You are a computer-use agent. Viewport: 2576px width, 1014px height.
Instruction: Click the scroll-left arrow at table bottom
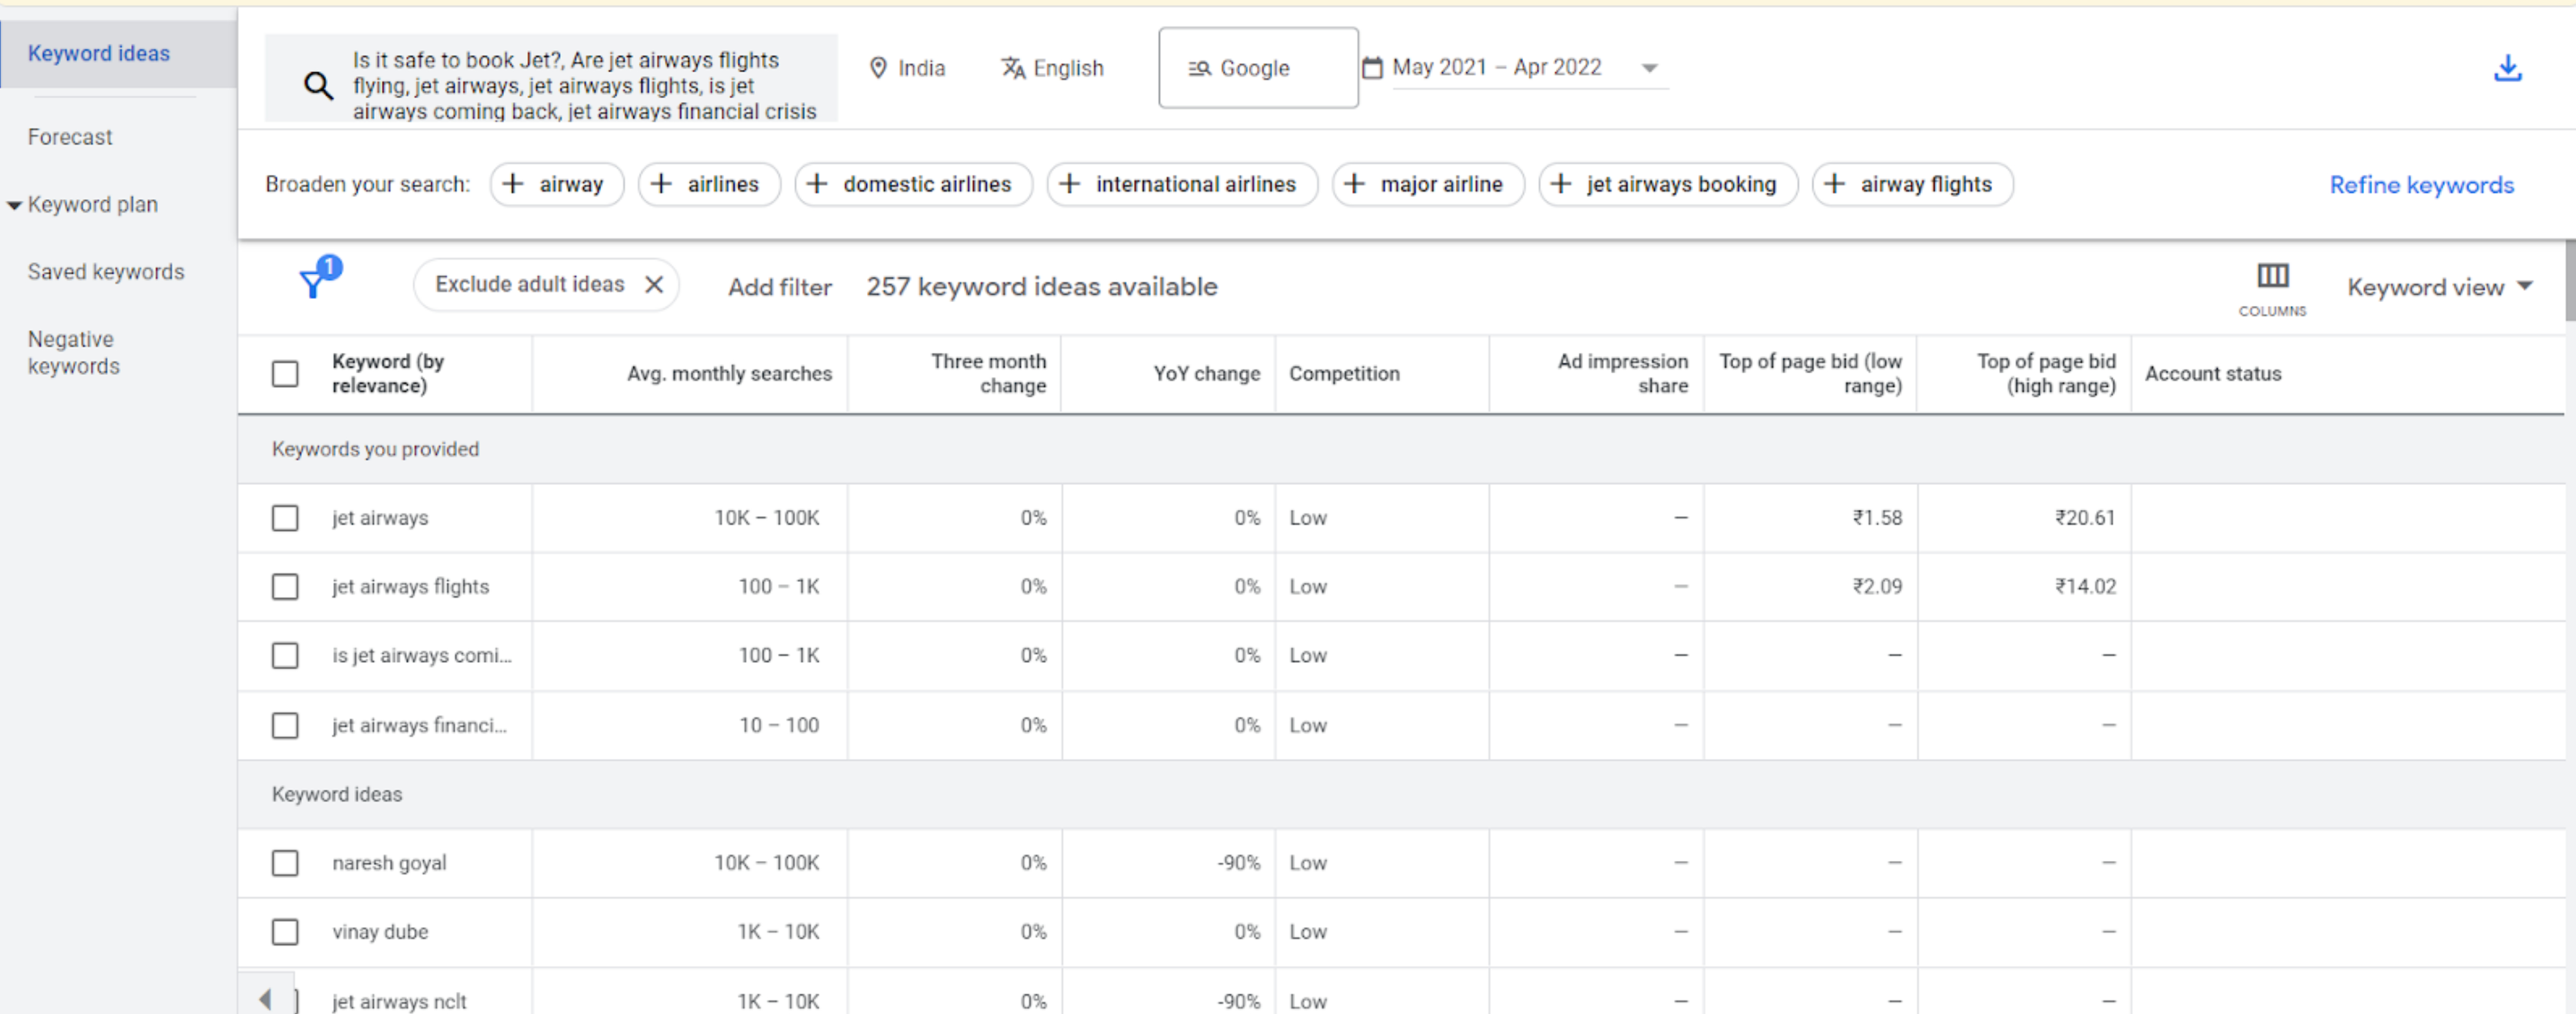pyautogui.click(x=265, y=998)
